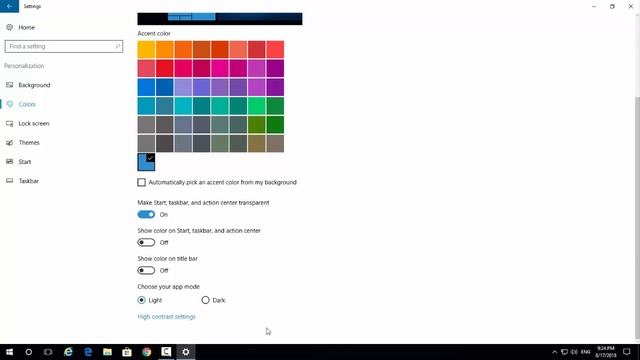Click the vertical scrollbar of Settings window
This screenshot has height=360, width=640.
(637, 218)
